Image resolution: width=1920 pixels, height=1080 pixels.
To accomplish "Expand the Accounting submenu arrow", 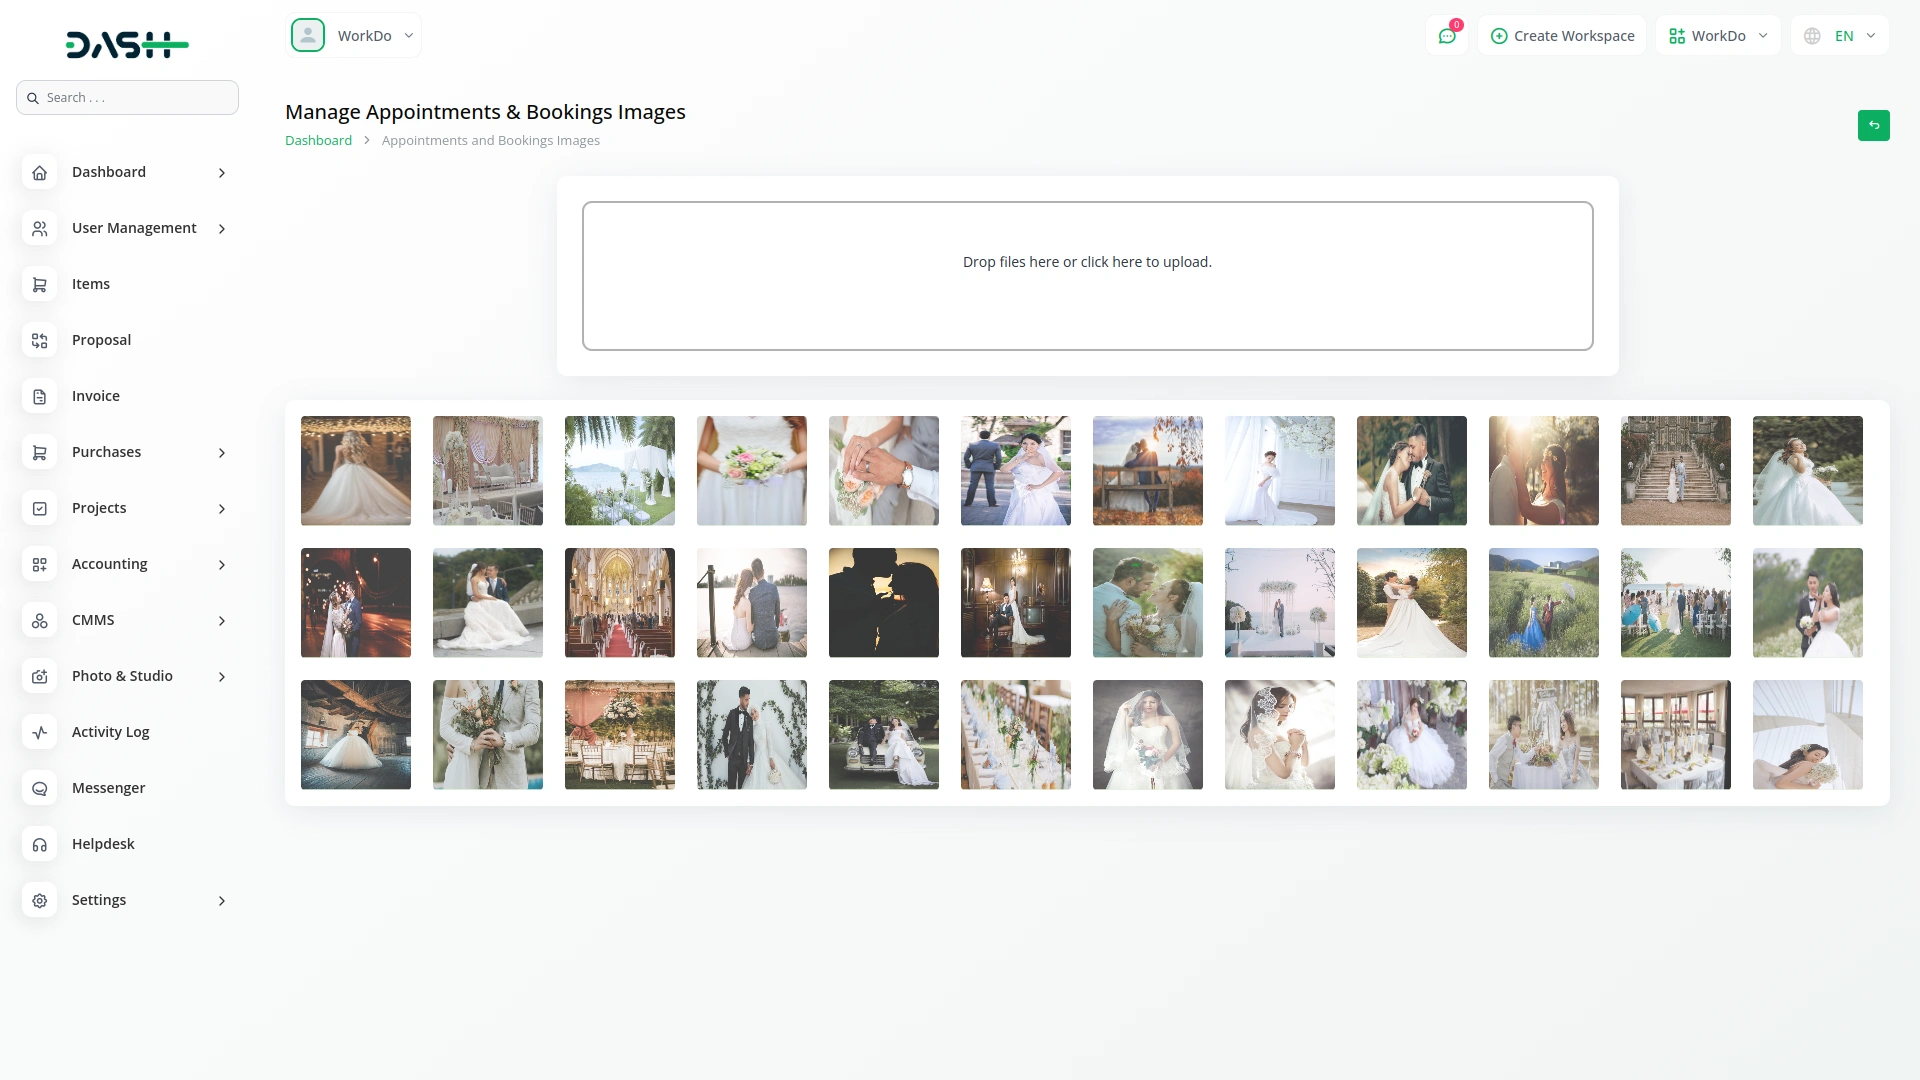I will point(222,565).
